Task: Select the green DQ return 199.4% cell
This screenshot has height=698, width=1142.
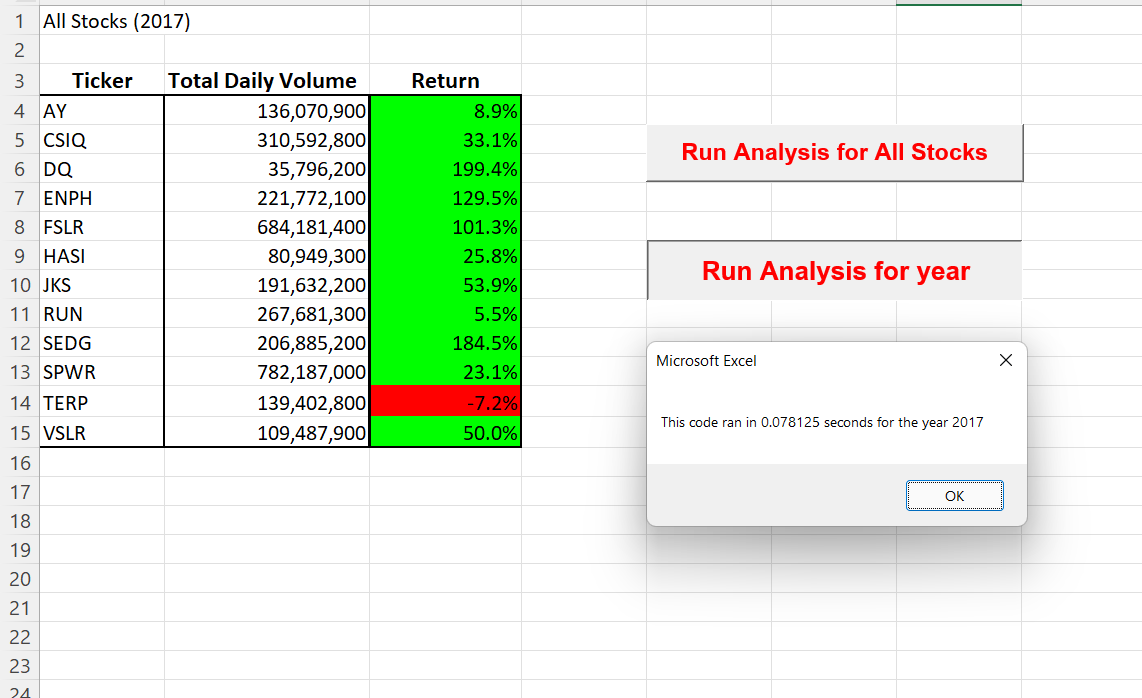Action: 445,169
